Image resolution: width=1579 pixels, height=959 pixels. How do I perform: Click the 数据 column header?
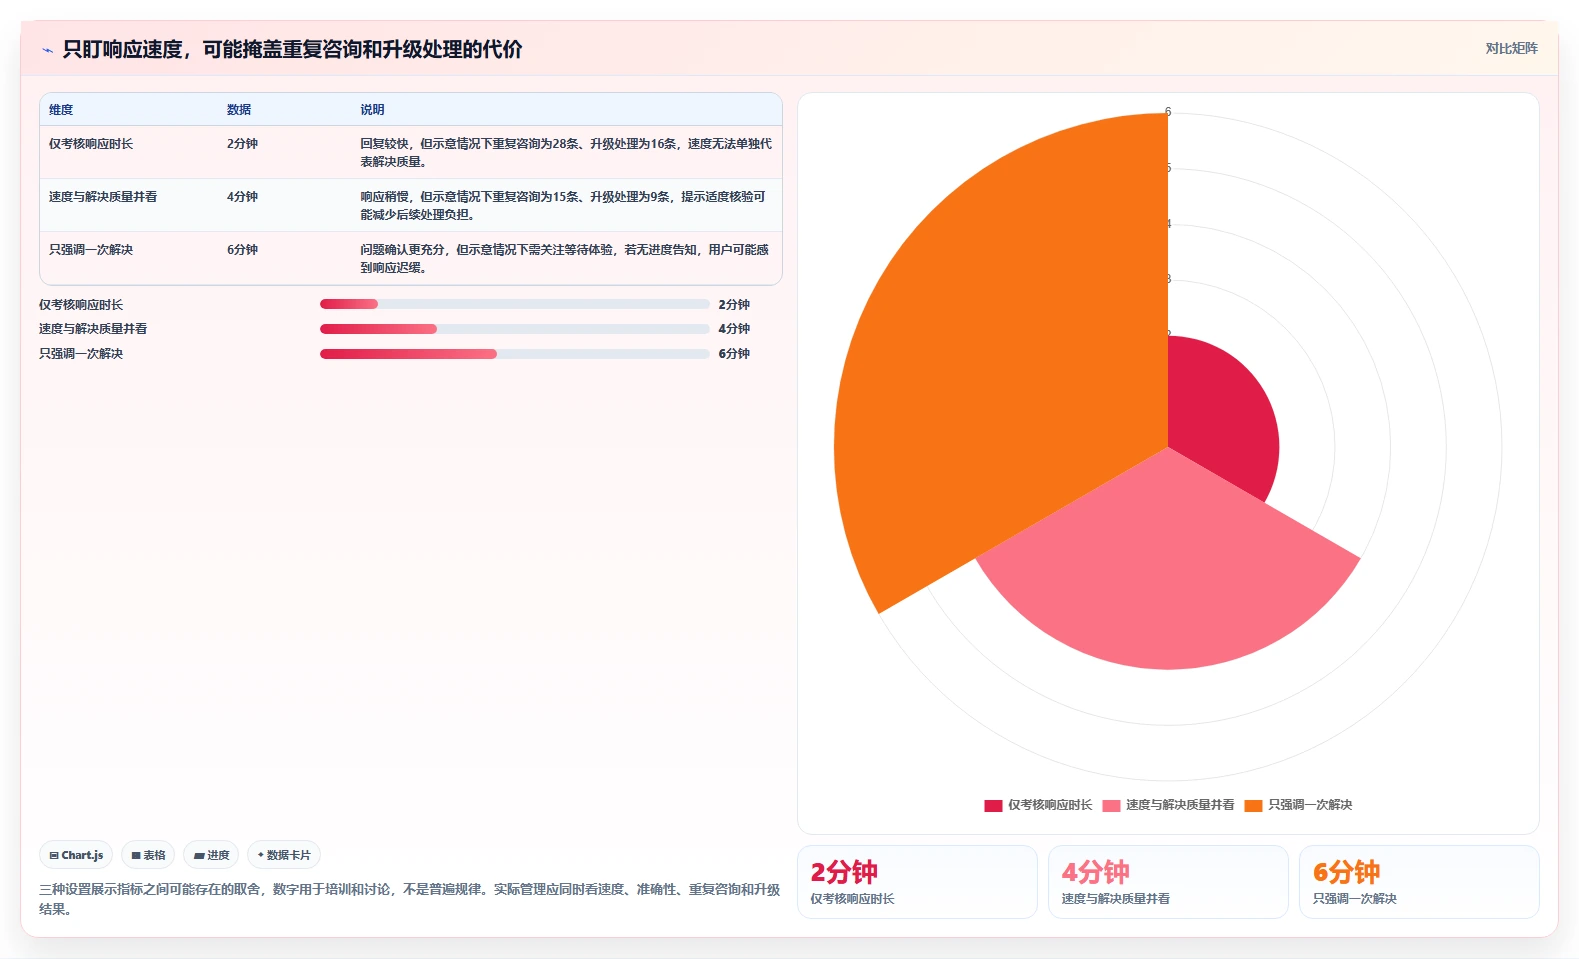tap(239, 110)
